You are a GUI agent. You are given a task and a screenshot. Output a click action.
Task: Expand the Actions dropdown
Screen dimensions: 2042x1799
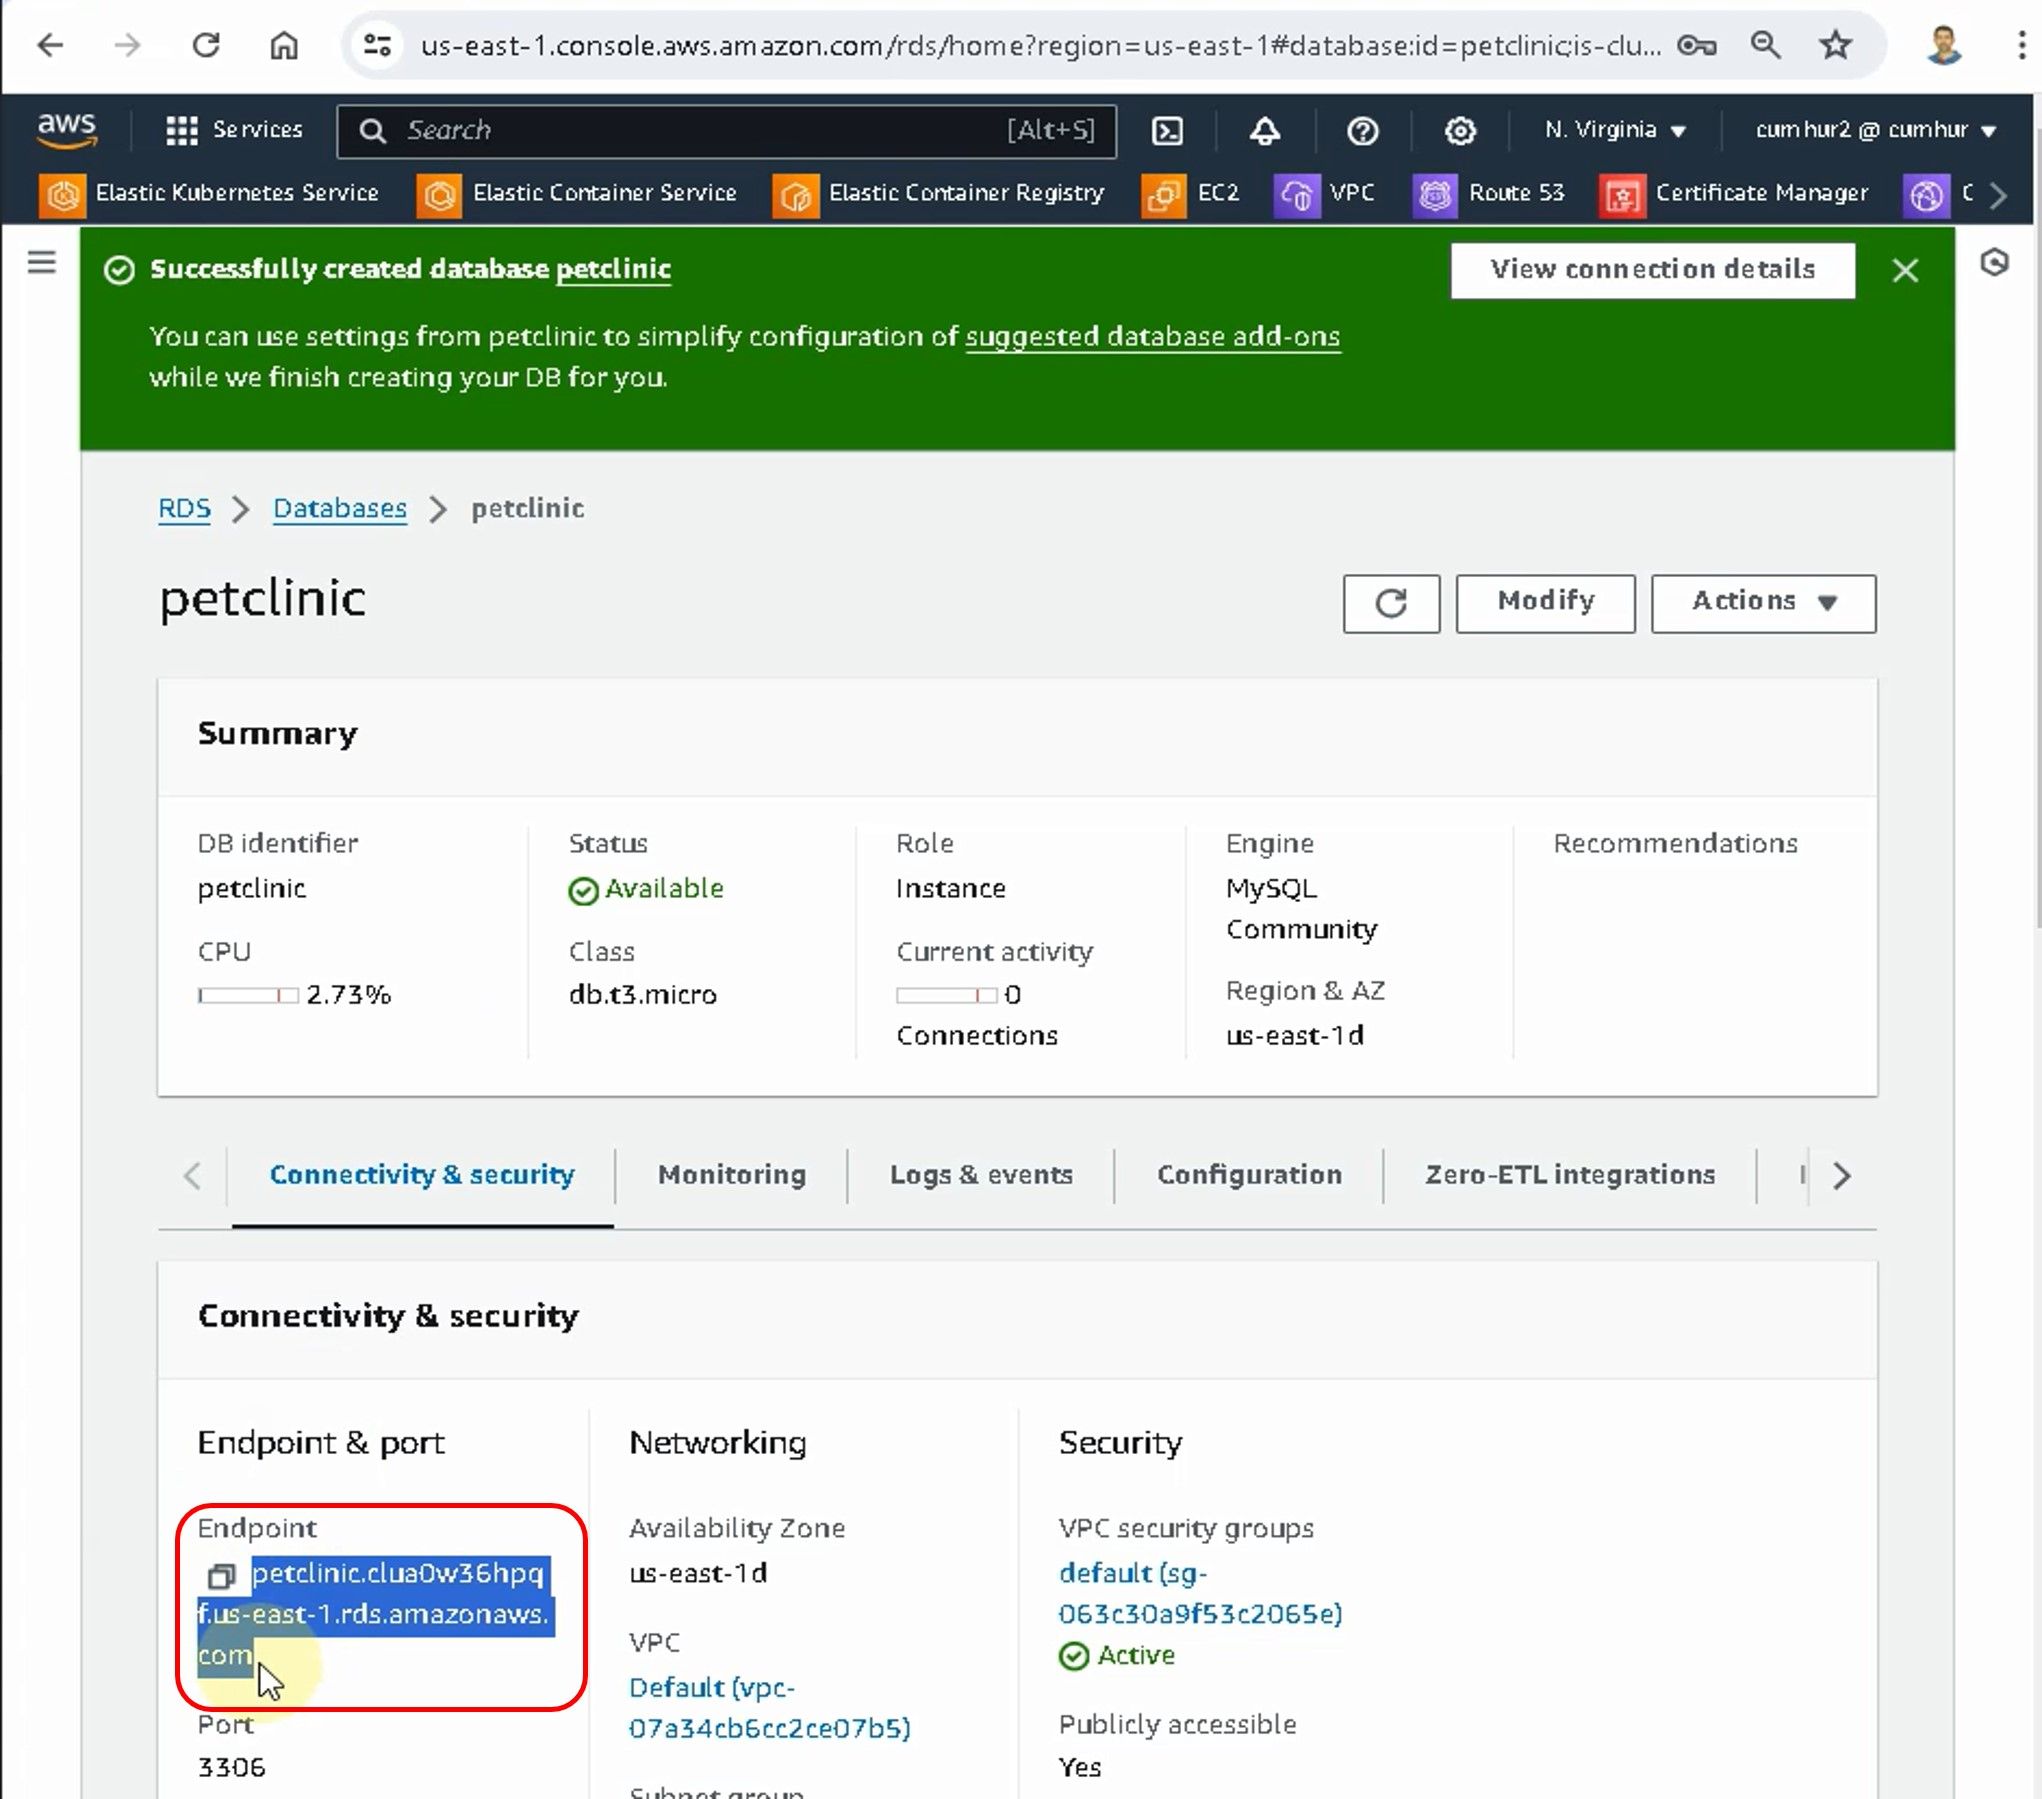1763,603
